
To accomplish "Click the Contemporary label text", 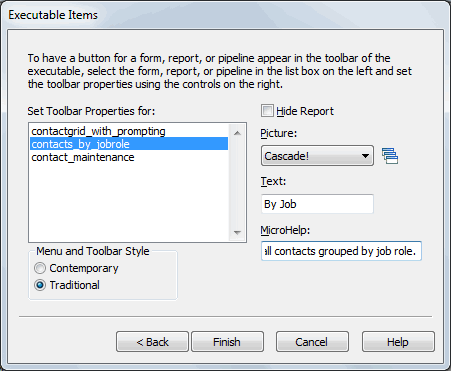I will tap(84, 268).
